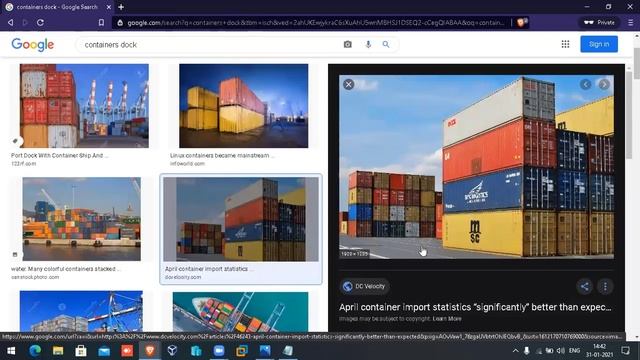
Task: Share the previewed image
Action: (x=584, y=287)
